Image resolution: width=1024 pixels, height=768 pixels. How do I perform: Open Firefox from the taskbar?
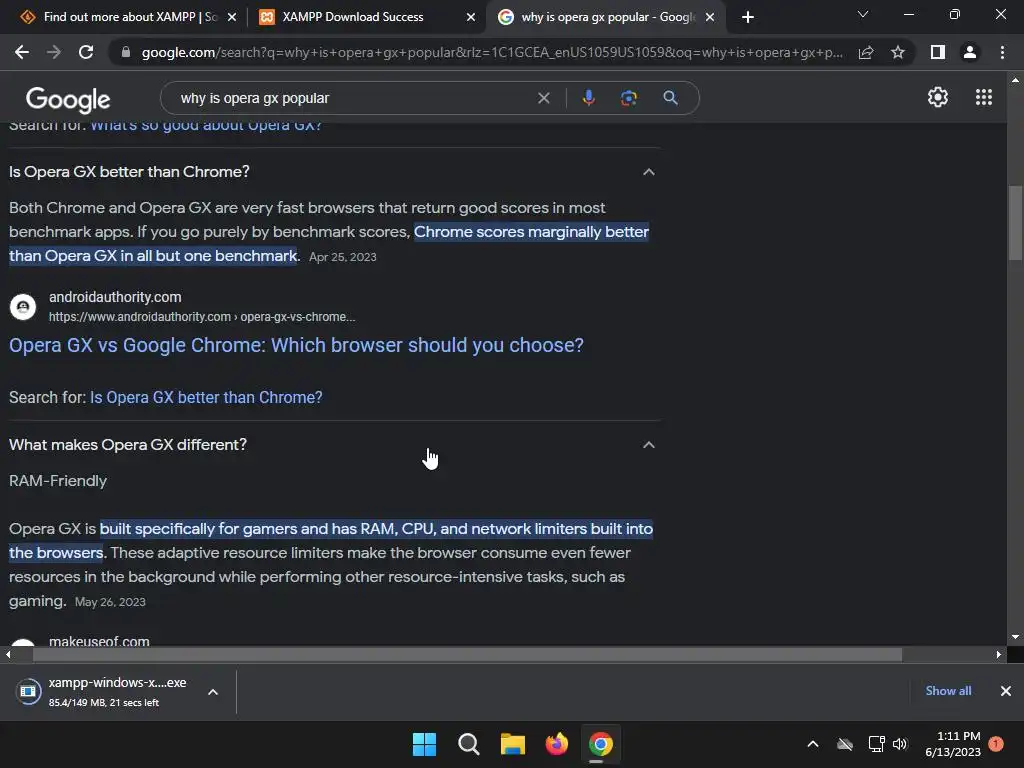pos(556,744)
